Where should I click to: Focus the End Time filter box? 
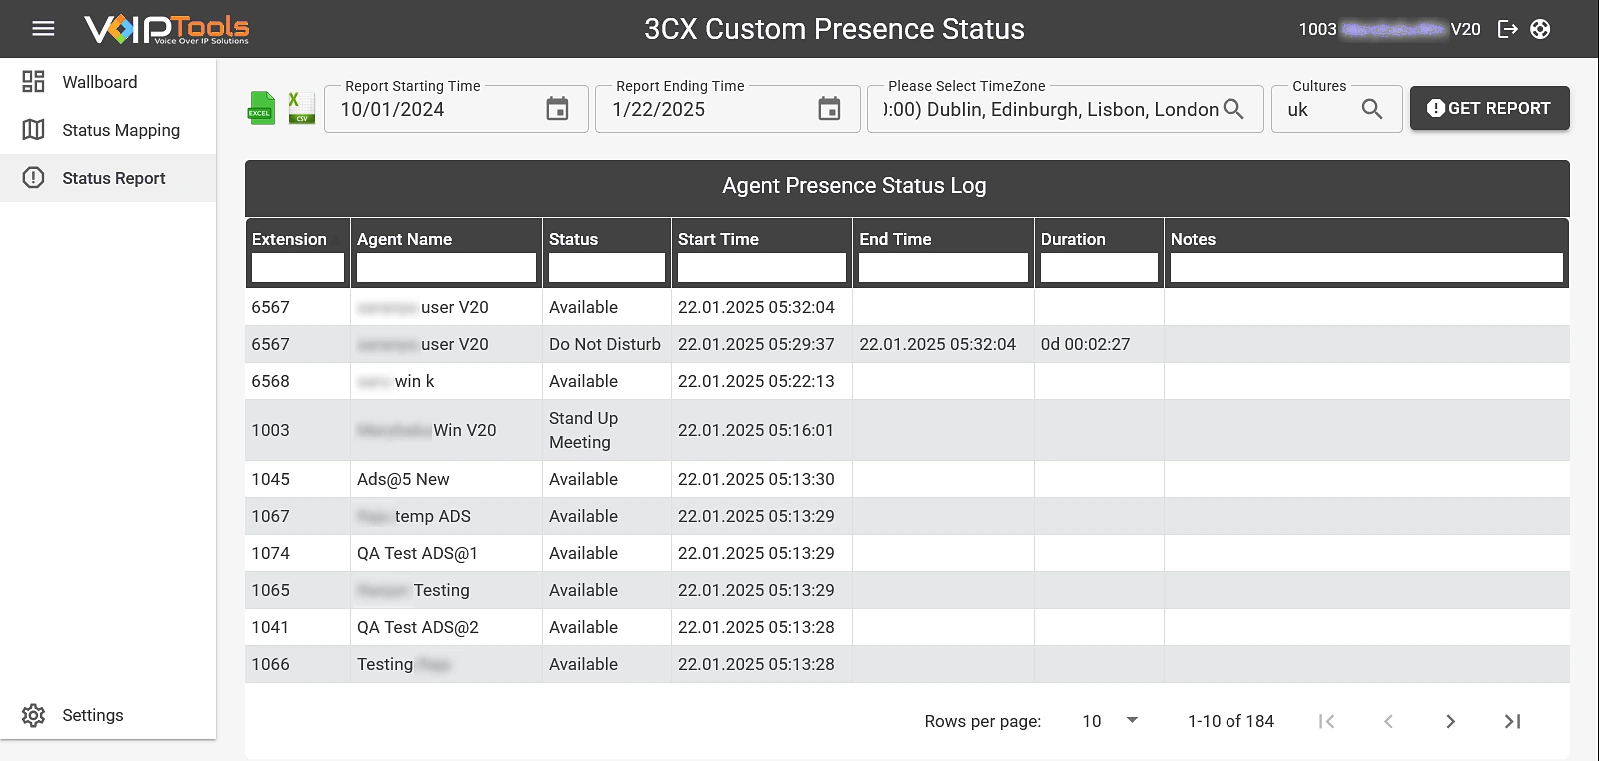[943, 267]
